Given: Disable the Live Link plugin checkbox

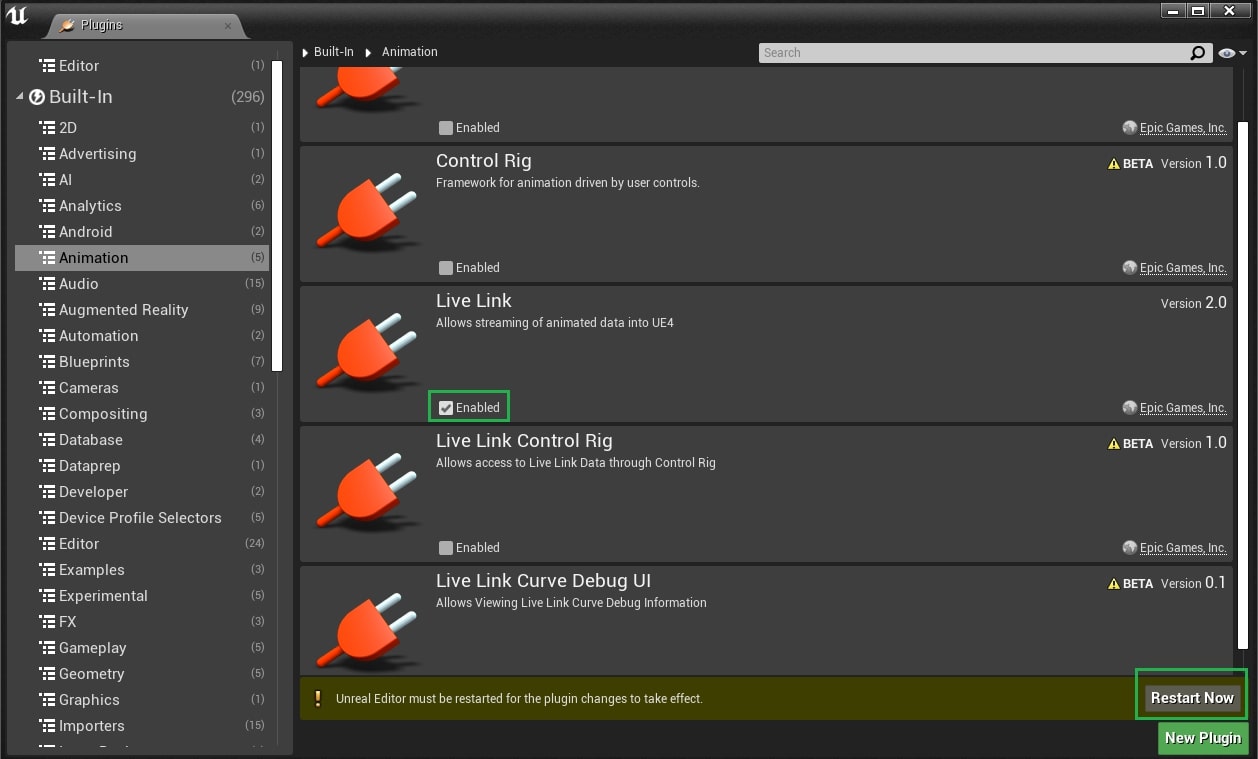Looking at the screenshot, I should pyautogui.click(x=446, y=408).
